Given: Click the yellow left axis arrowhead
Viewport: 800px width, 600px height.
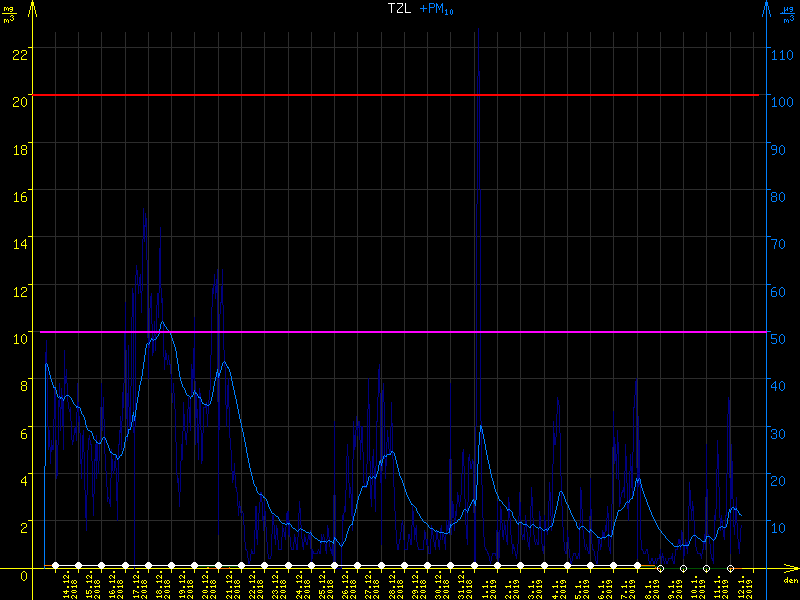Looking at the screenshot, I should point(33,10).
